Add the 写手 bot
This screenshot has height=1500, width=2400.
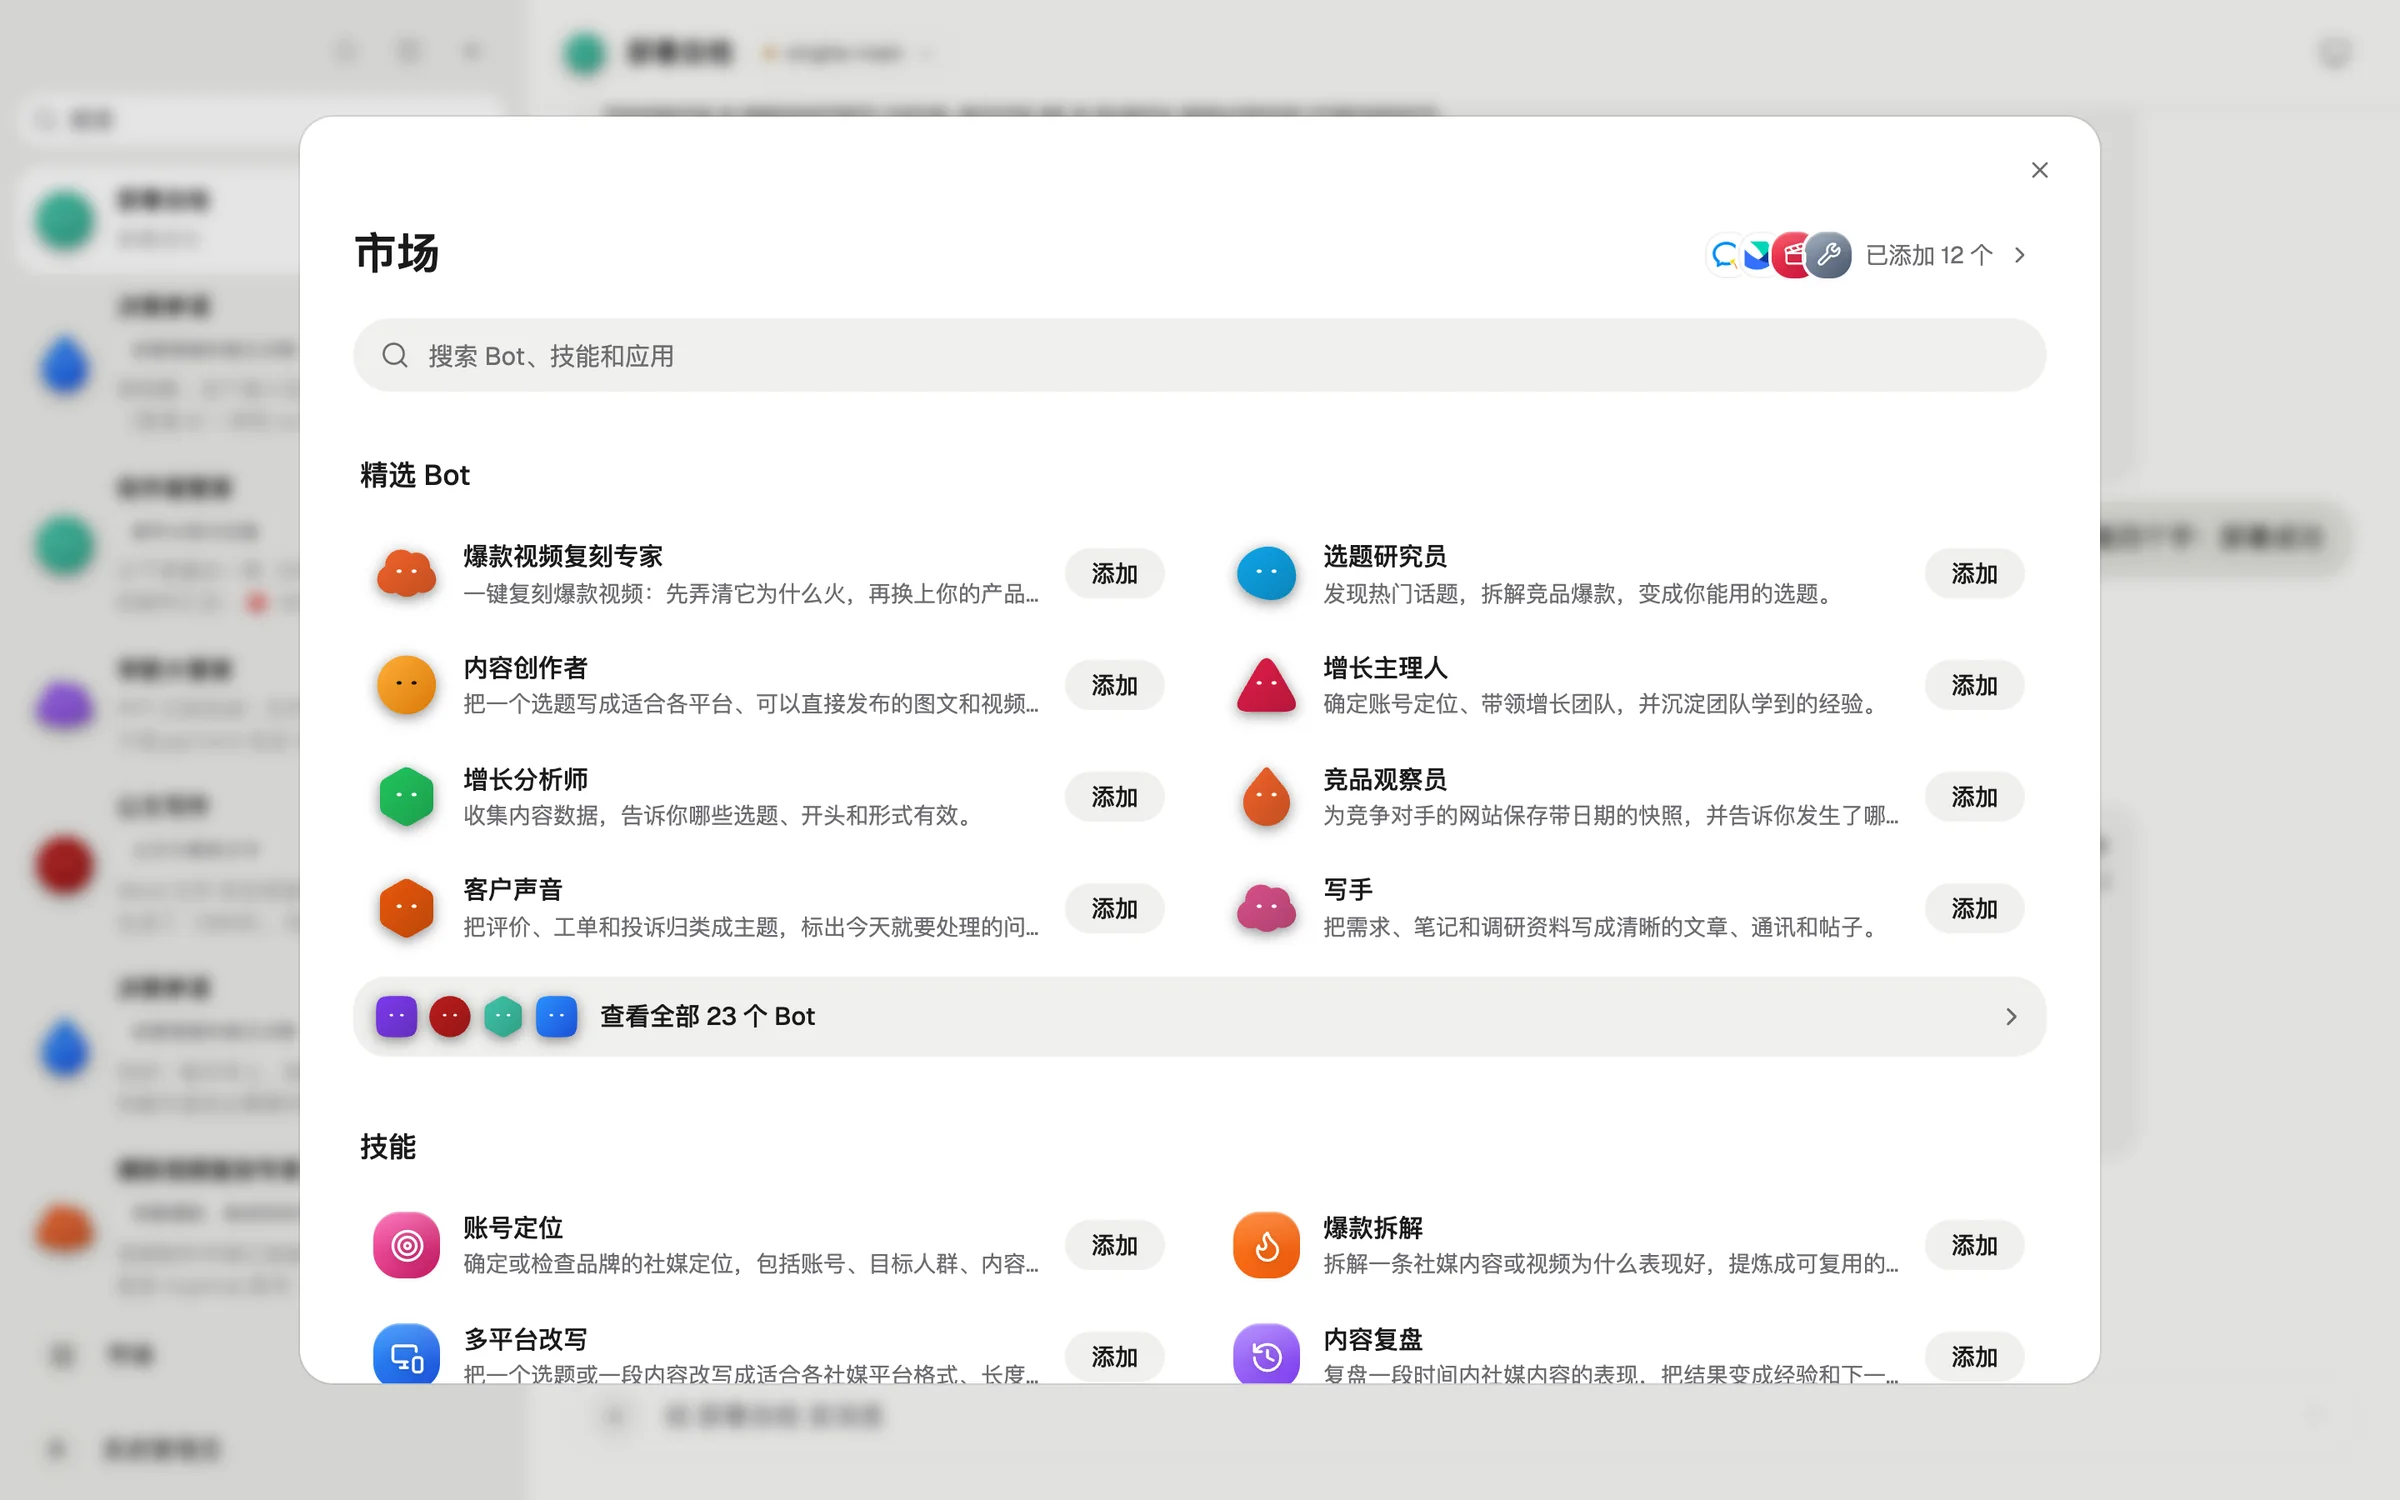[1974, 908]
